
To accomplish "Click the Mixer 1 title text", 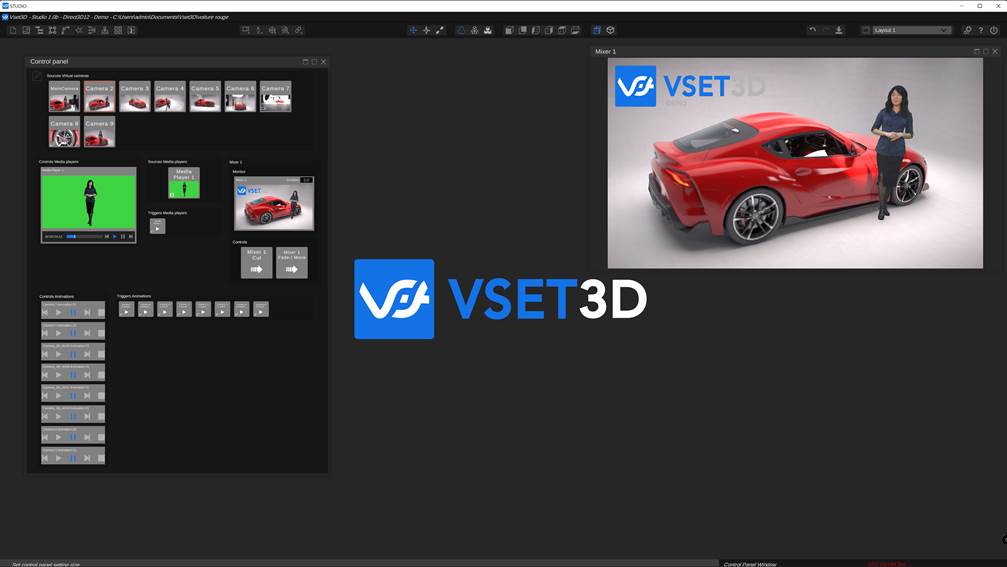I will click(605, 51).
